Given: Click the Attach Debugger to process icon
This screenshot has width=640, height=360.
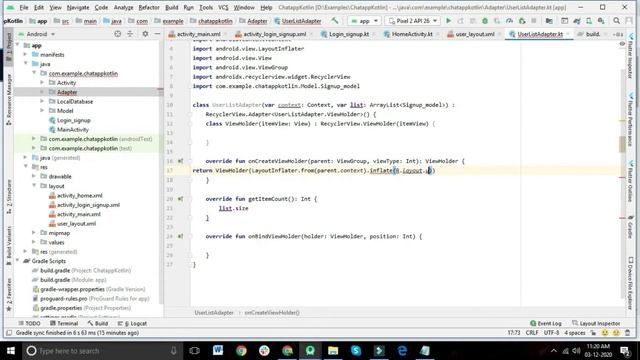Looking at the screenshot, I should (522, 20).
